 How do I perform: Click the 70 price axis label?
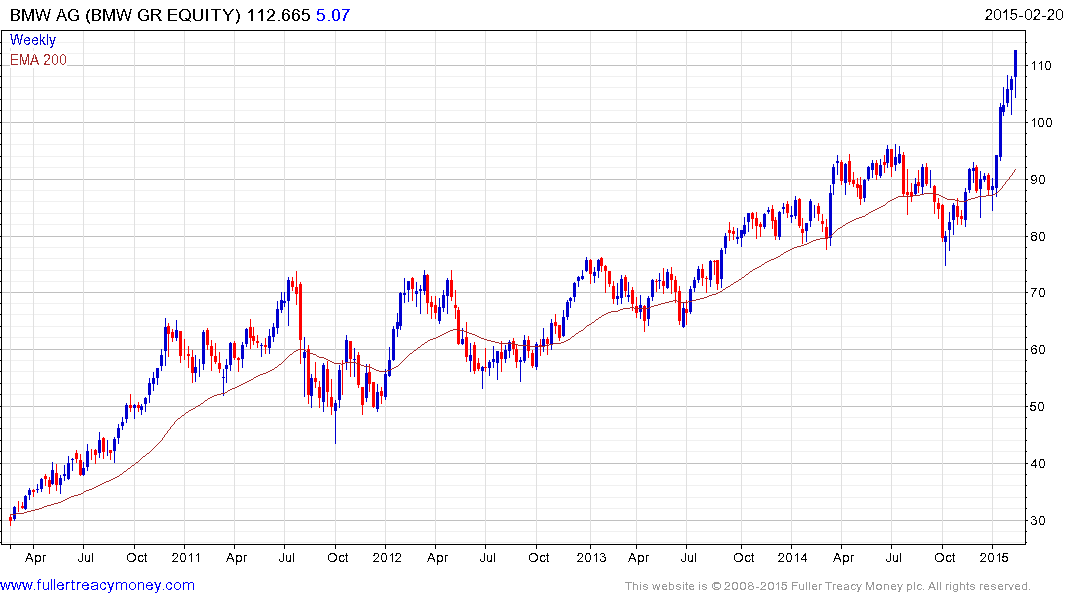point(1038,293)
